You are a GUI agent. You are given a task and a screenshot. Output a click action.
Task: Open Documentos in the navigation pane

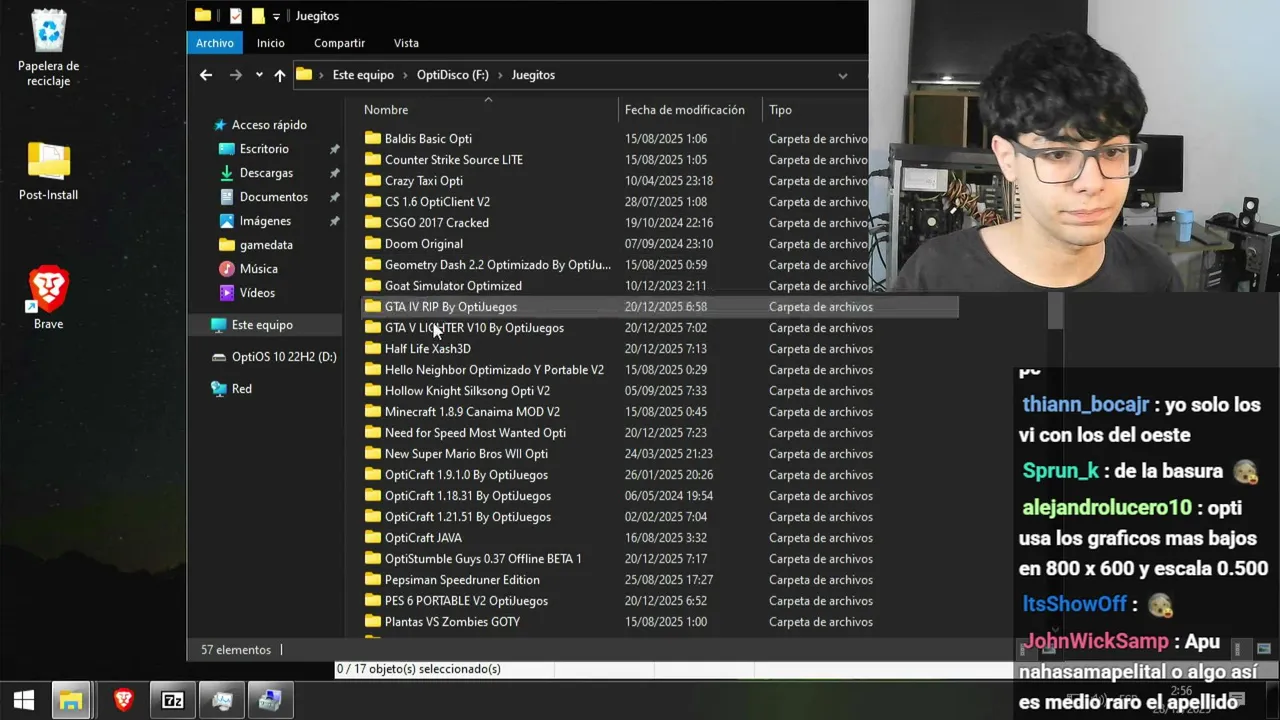[273, 197]
